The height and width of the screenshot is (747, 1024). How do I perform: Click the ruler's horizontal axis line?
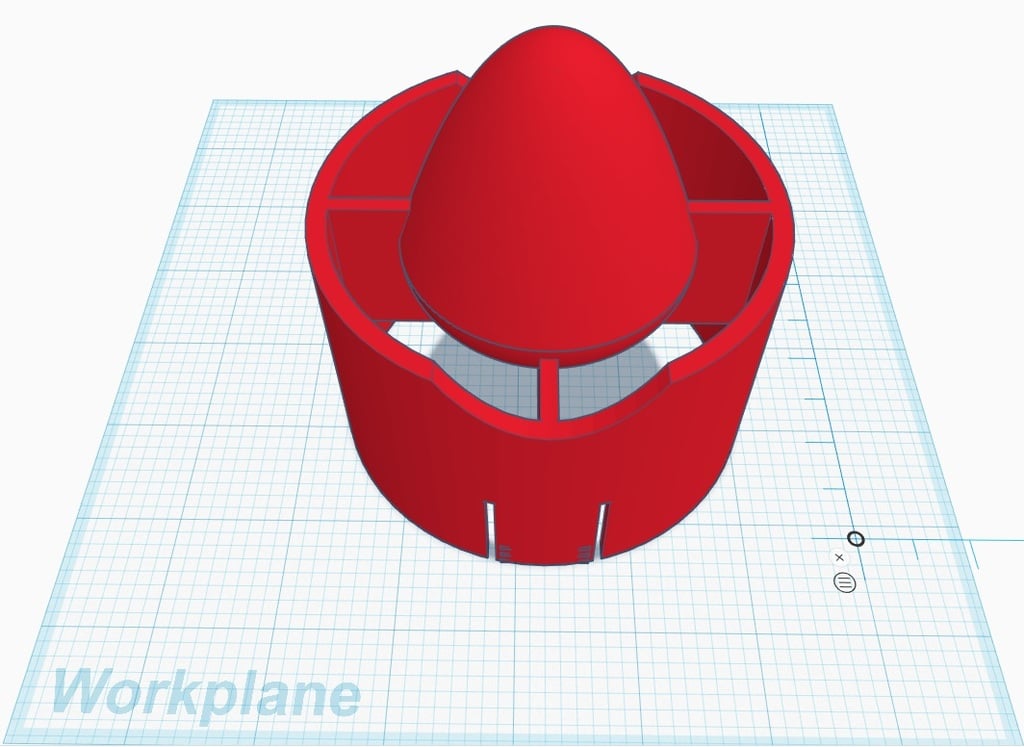point(940,541)
